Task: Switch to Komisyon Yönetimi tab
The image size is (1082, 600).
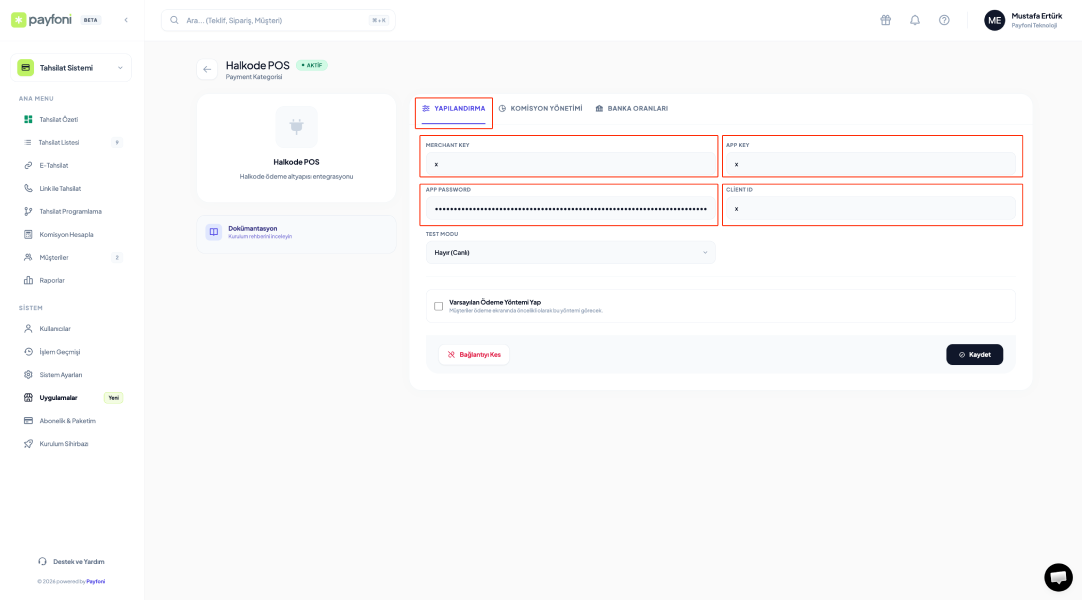Action: coord(540,108)
